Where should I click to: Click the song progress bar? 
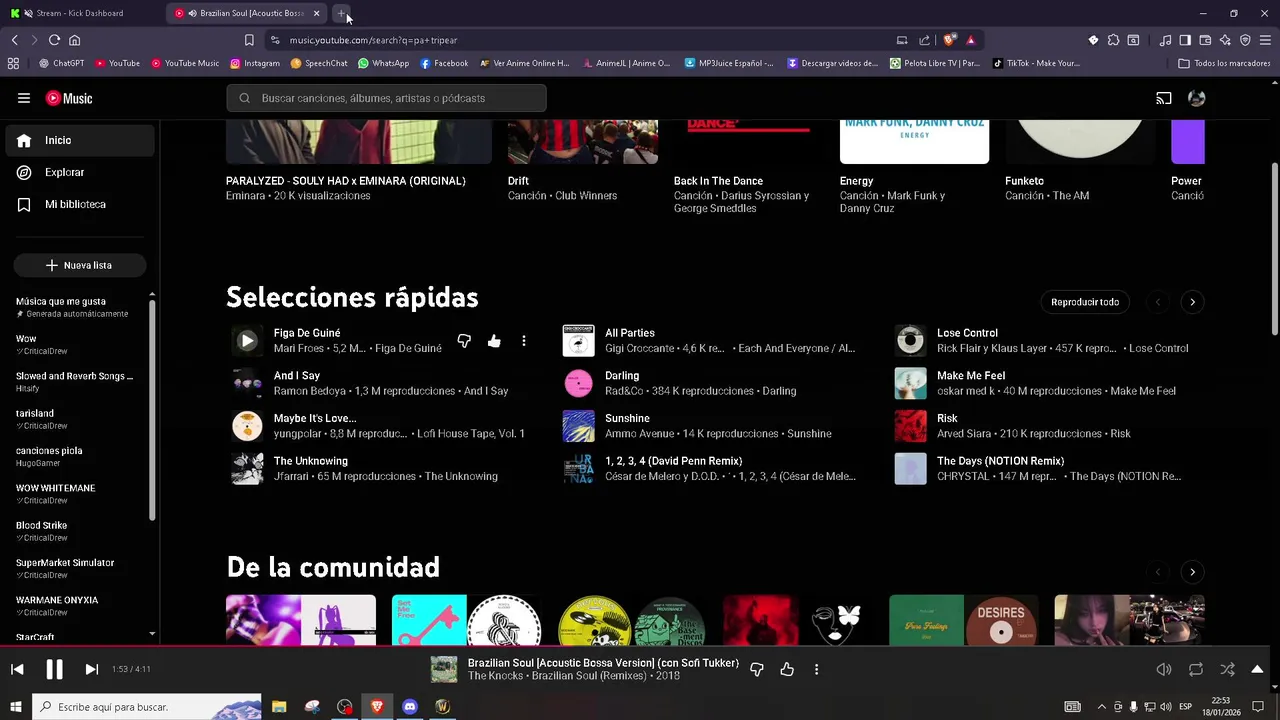coord(640,646)
